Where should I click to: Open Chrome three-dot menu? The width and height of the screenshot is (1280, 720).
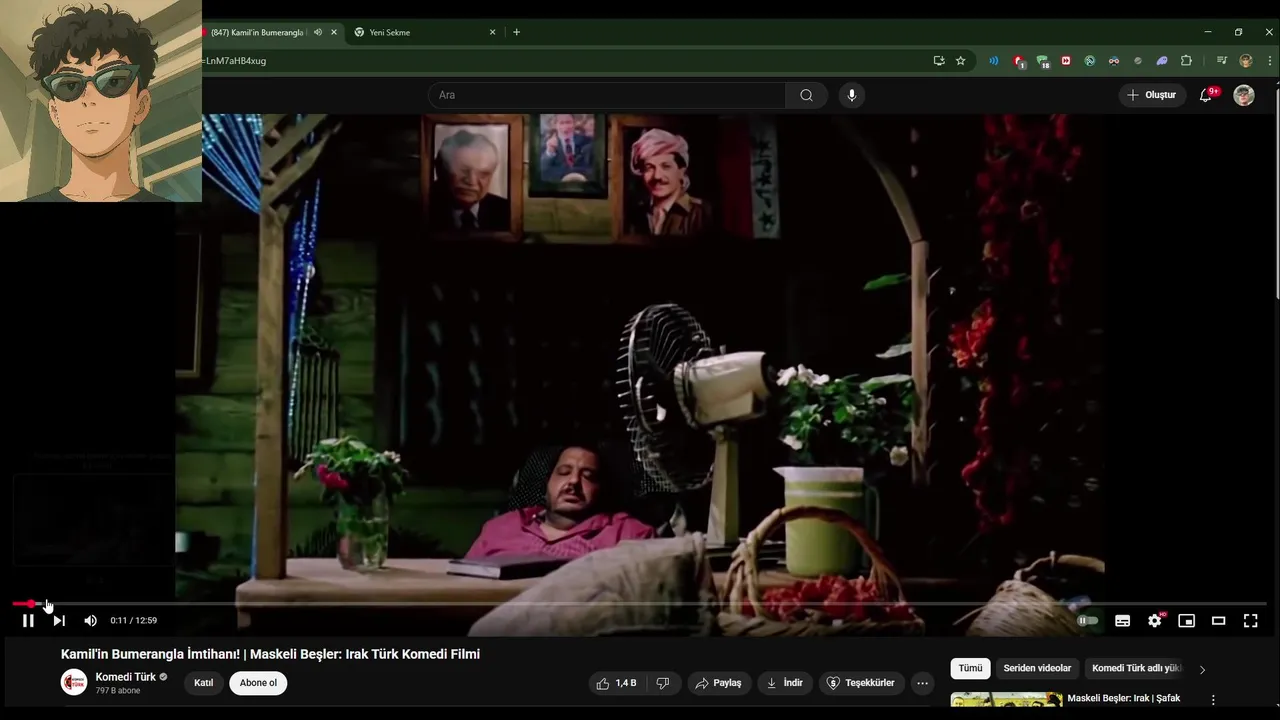1270,61
